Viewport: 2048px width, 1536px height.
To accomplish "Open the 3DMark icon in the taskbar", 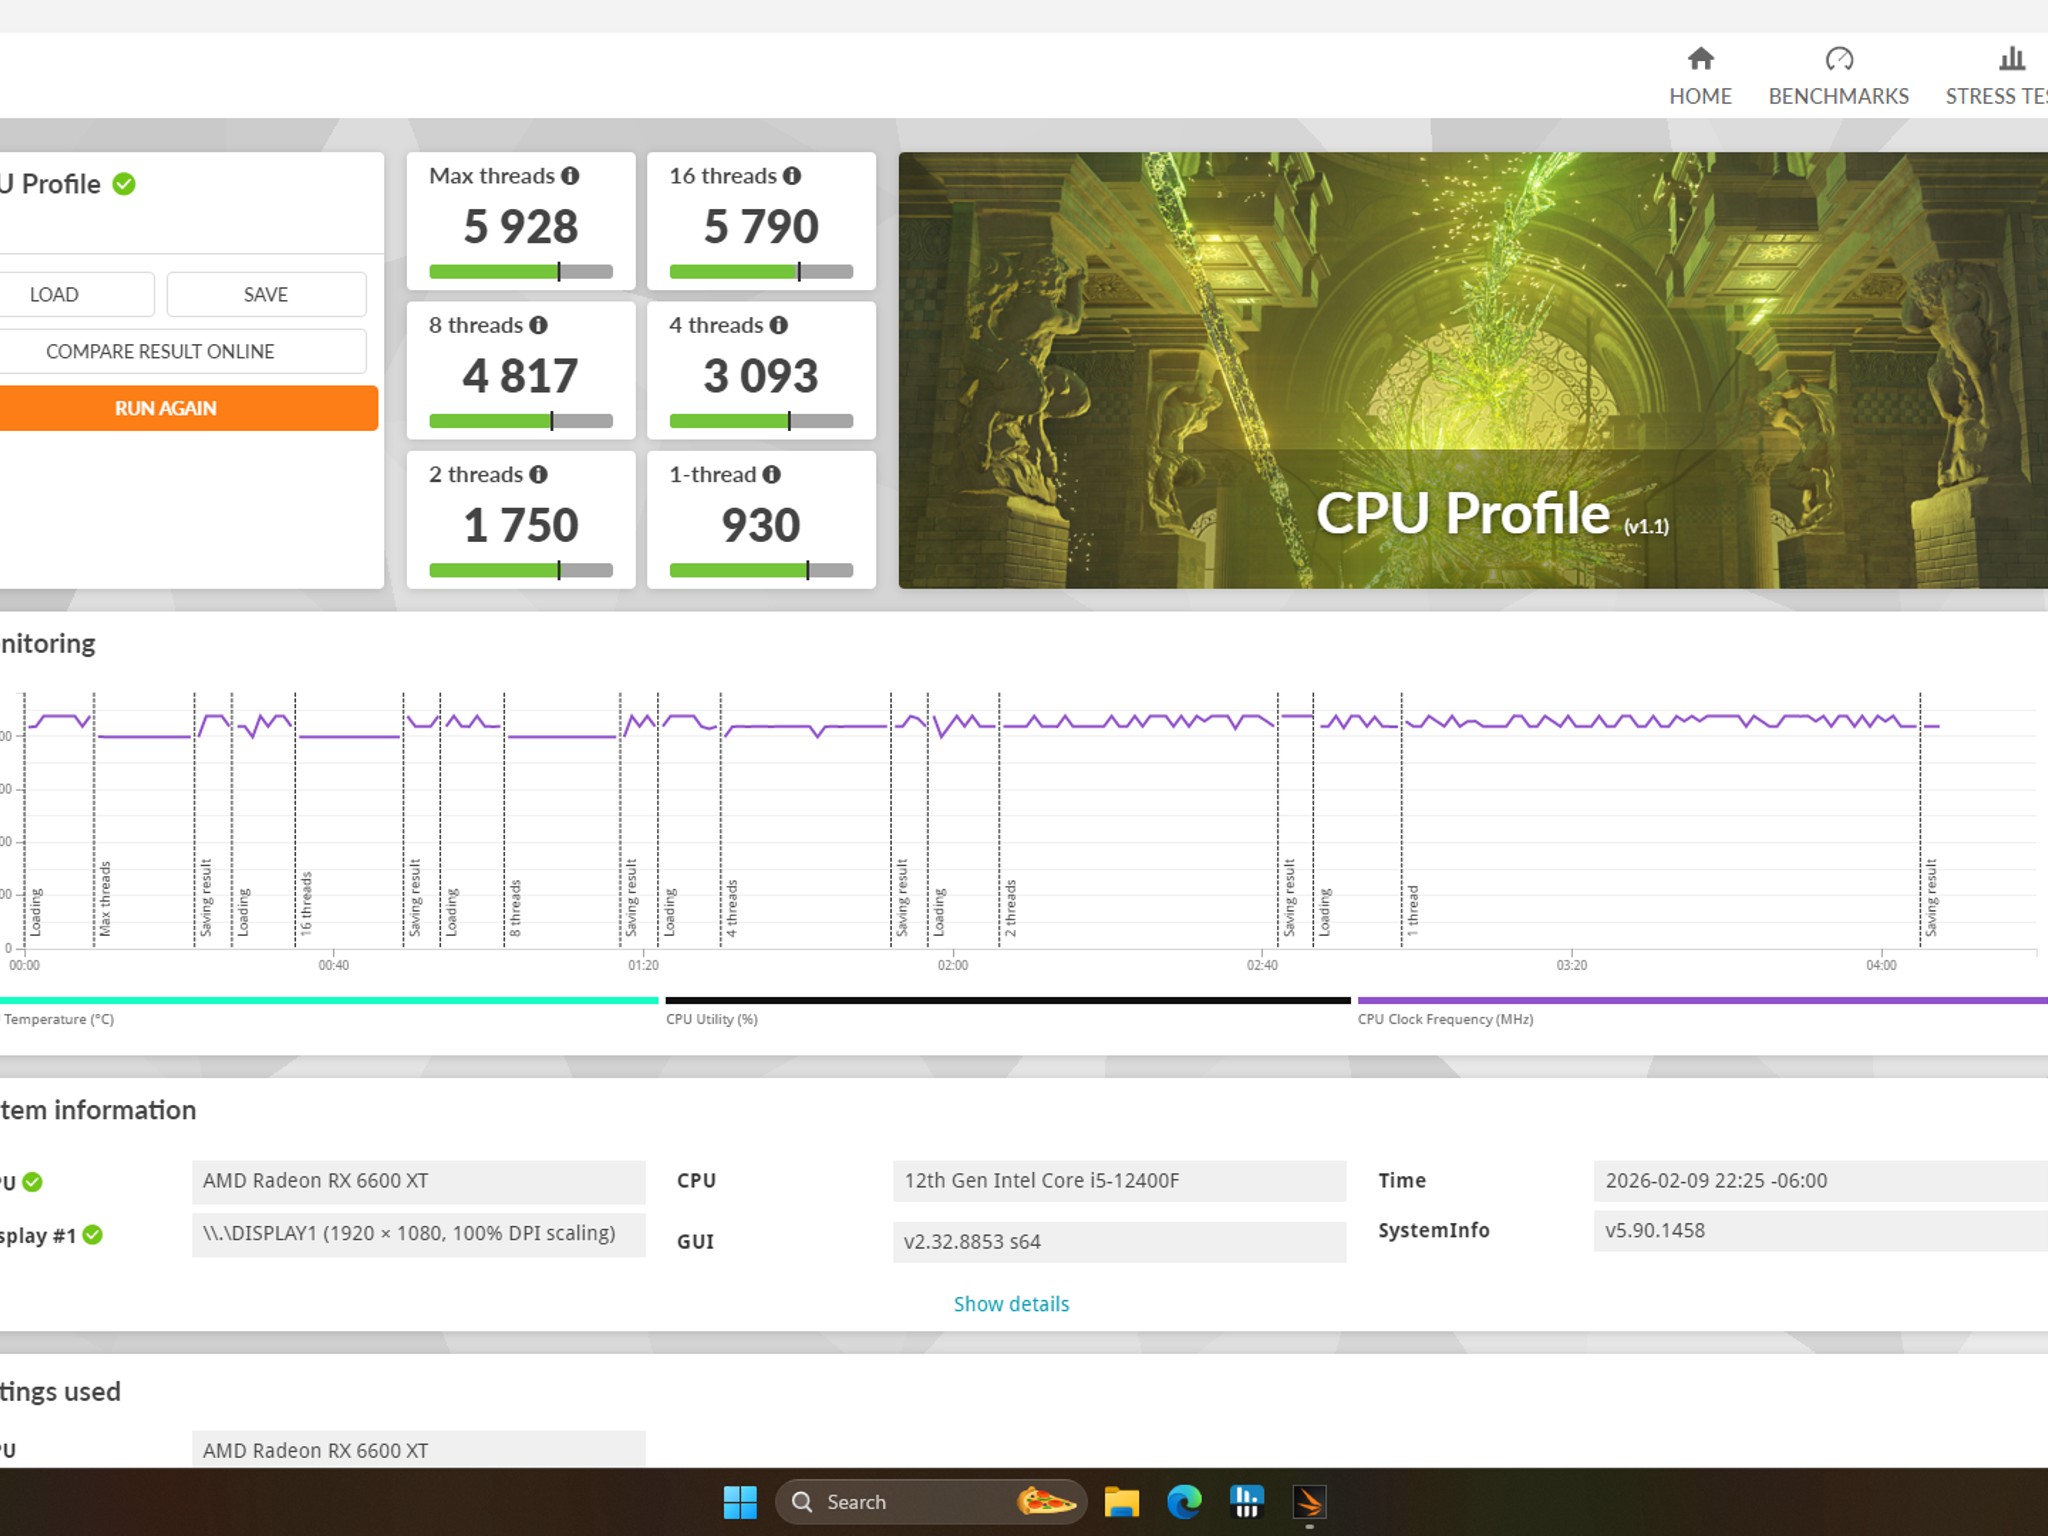I will 1310,1502.
